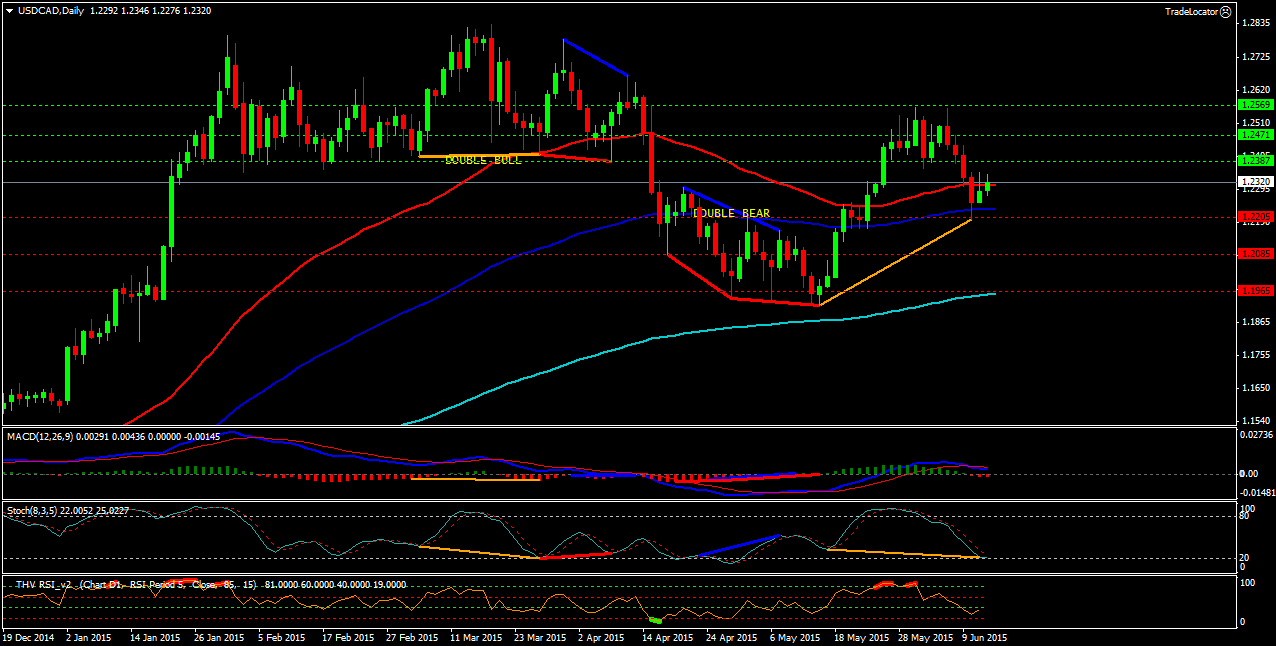The image size is (1276, 646).
Task: Click the MACD(12,26,9) indicator label
Action: pyautogui.click(x=40, y=437)
